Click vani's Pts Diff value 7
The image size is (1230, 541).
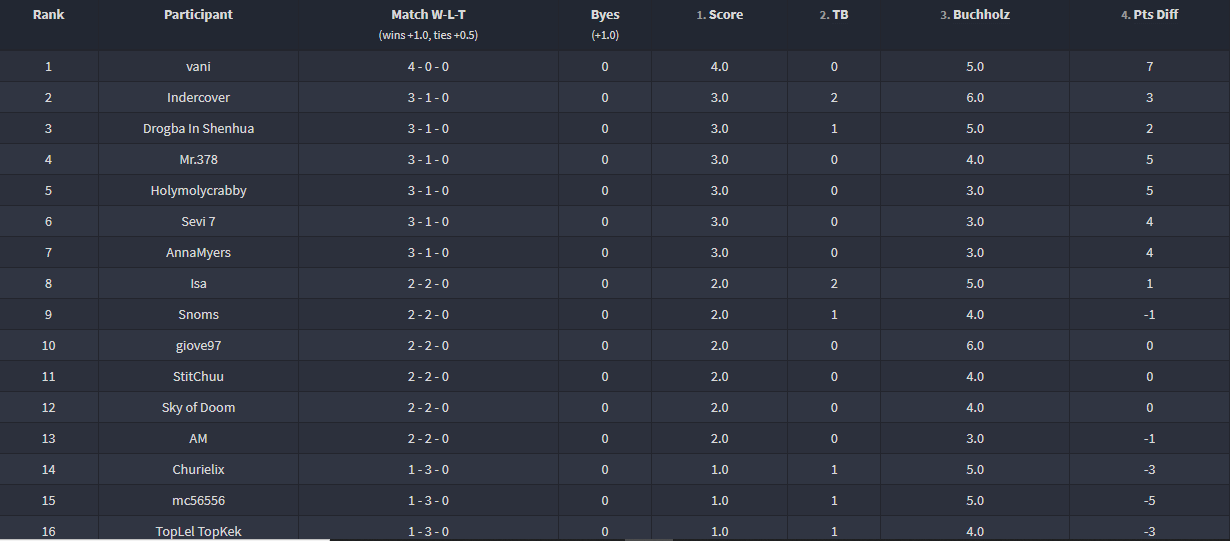[1150, 67]
